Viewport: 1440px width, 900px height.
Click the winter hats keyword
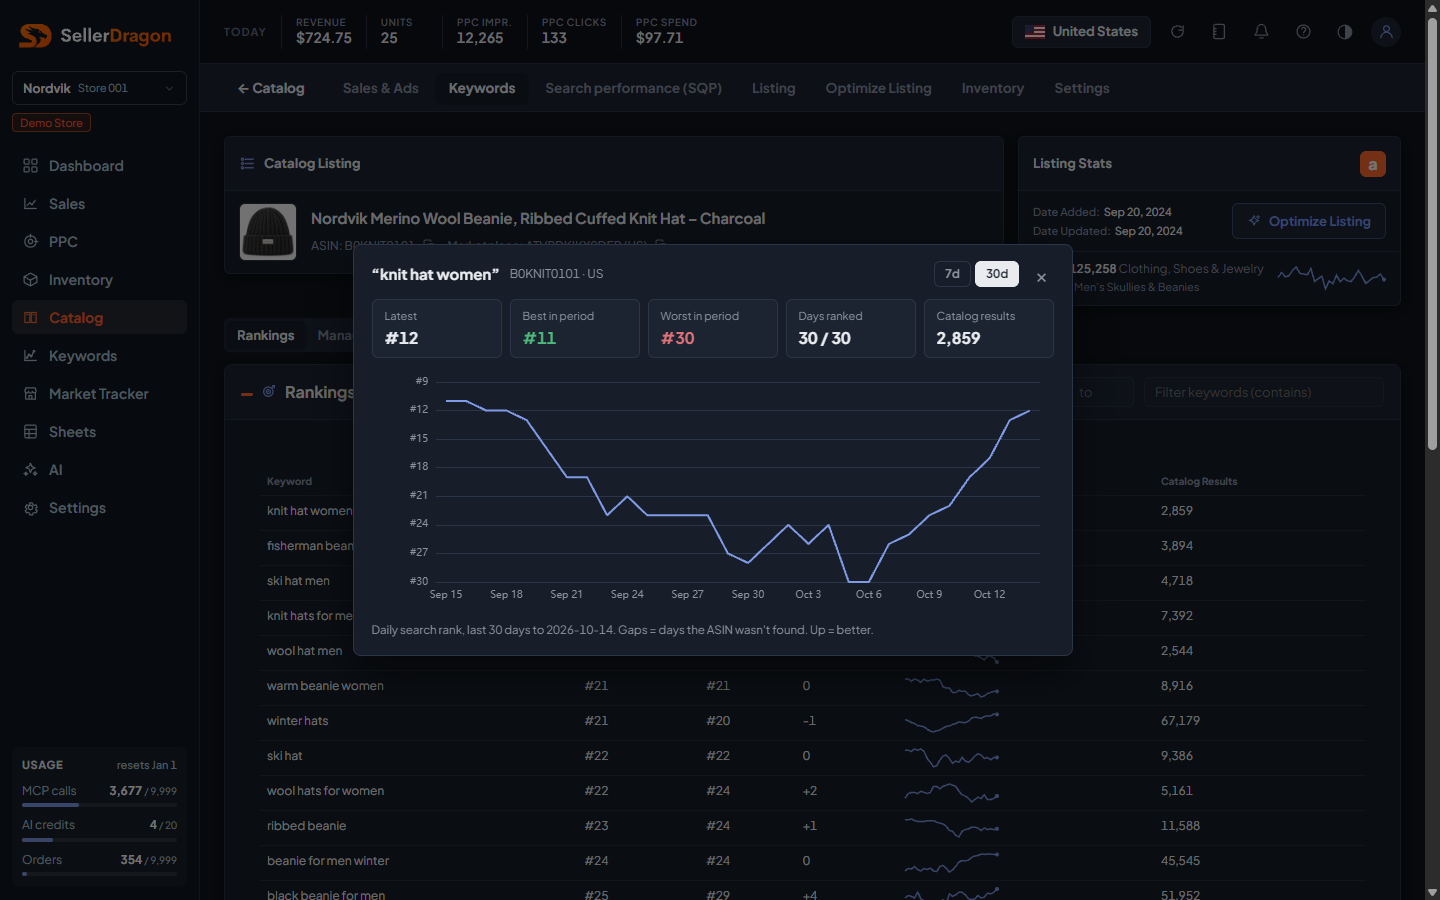pos(297,721)
